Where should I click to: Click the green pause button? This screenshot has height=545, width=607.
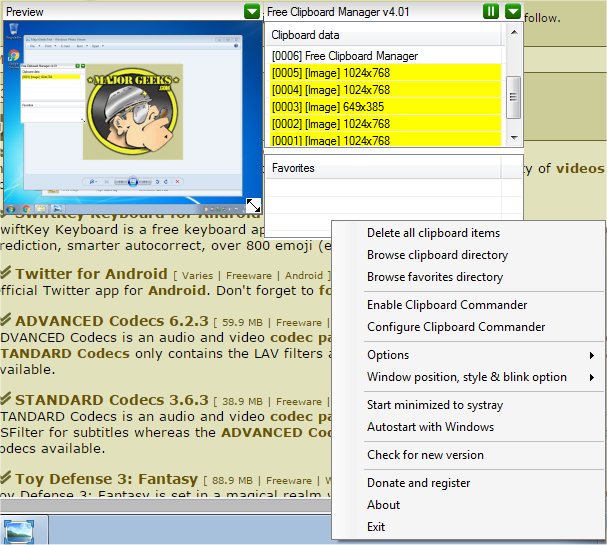tap(491, 12)
